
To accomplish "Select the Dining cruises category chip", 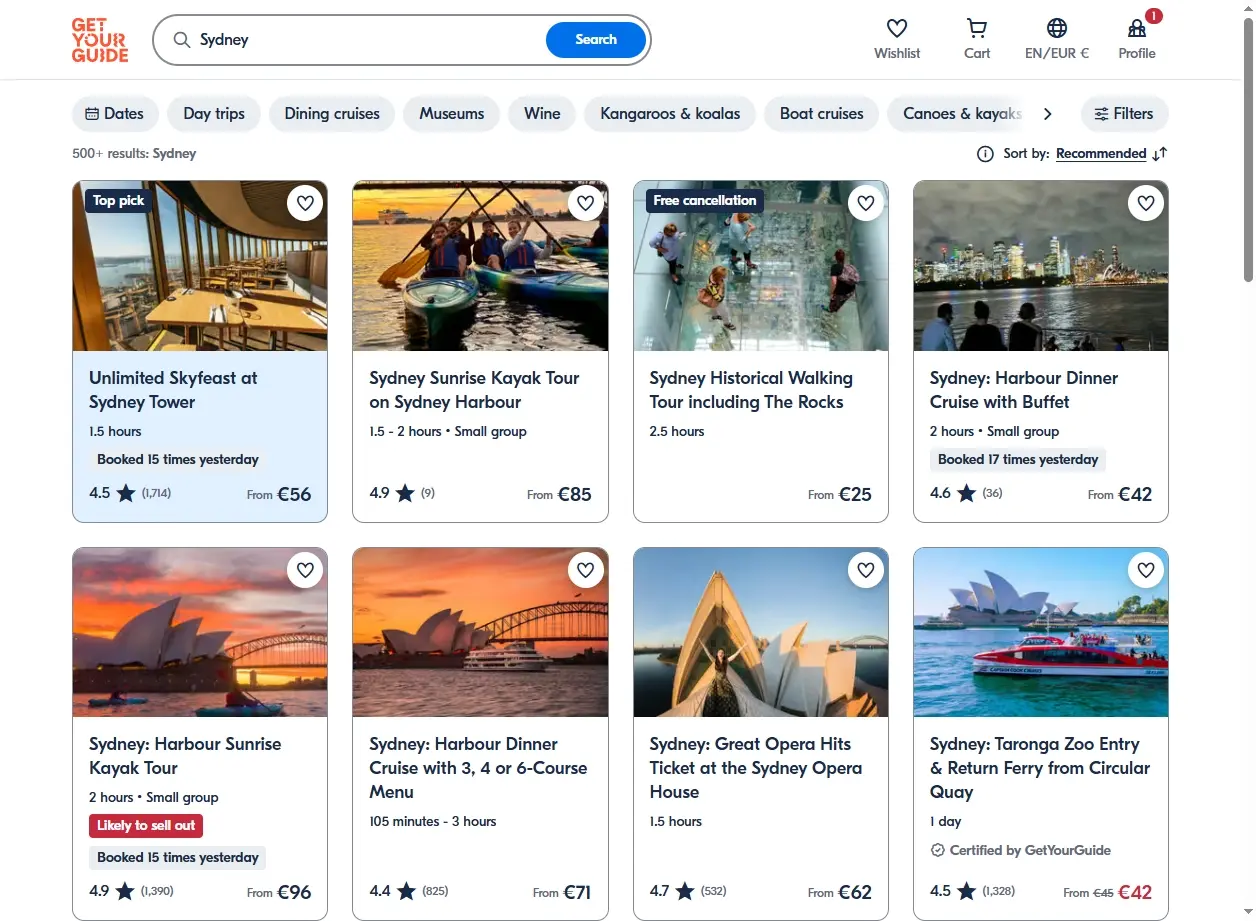I will (332, 114).
